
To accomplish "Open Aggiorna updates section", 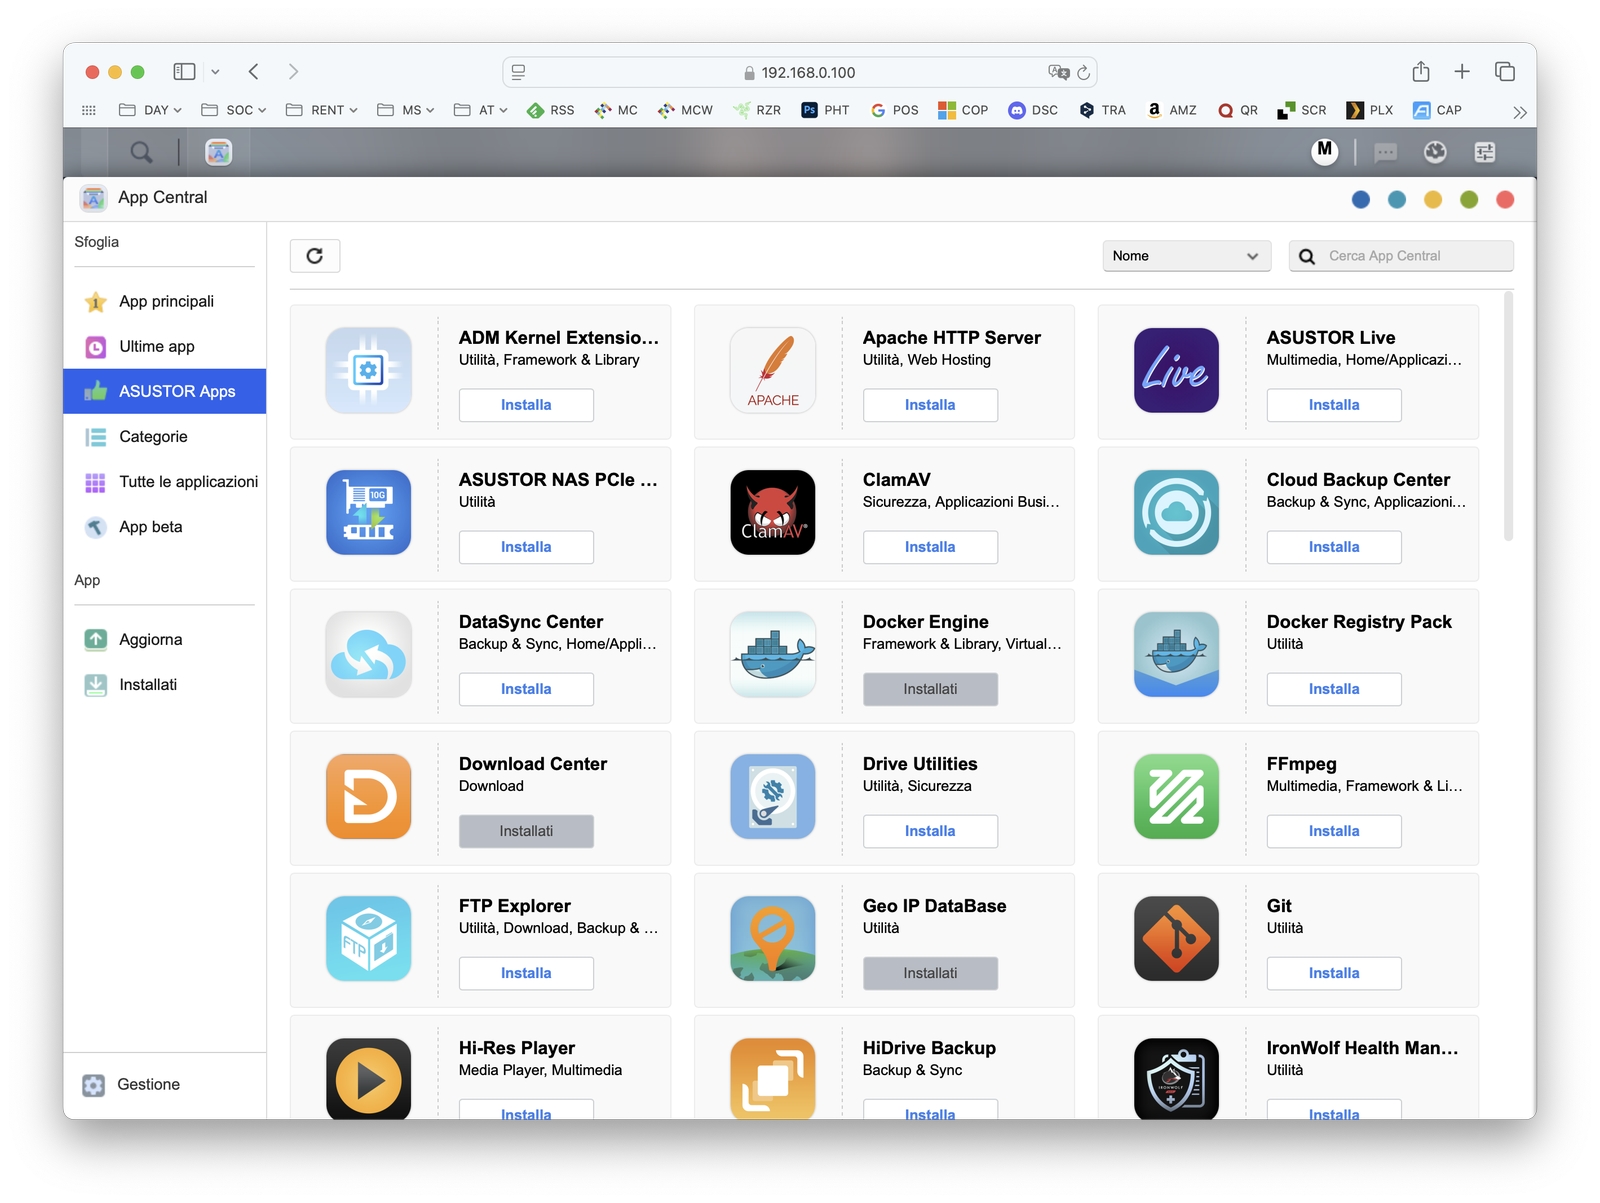I will click(x=165, y=639).
